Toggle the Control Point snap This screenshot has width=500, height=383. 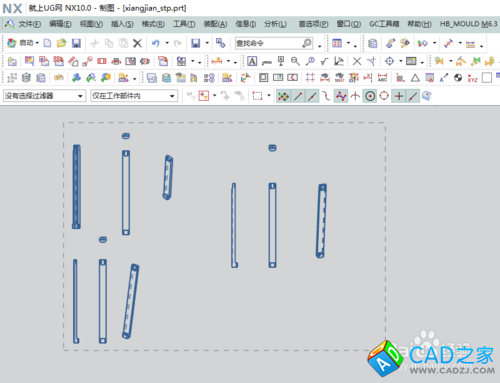click(327, 96)
